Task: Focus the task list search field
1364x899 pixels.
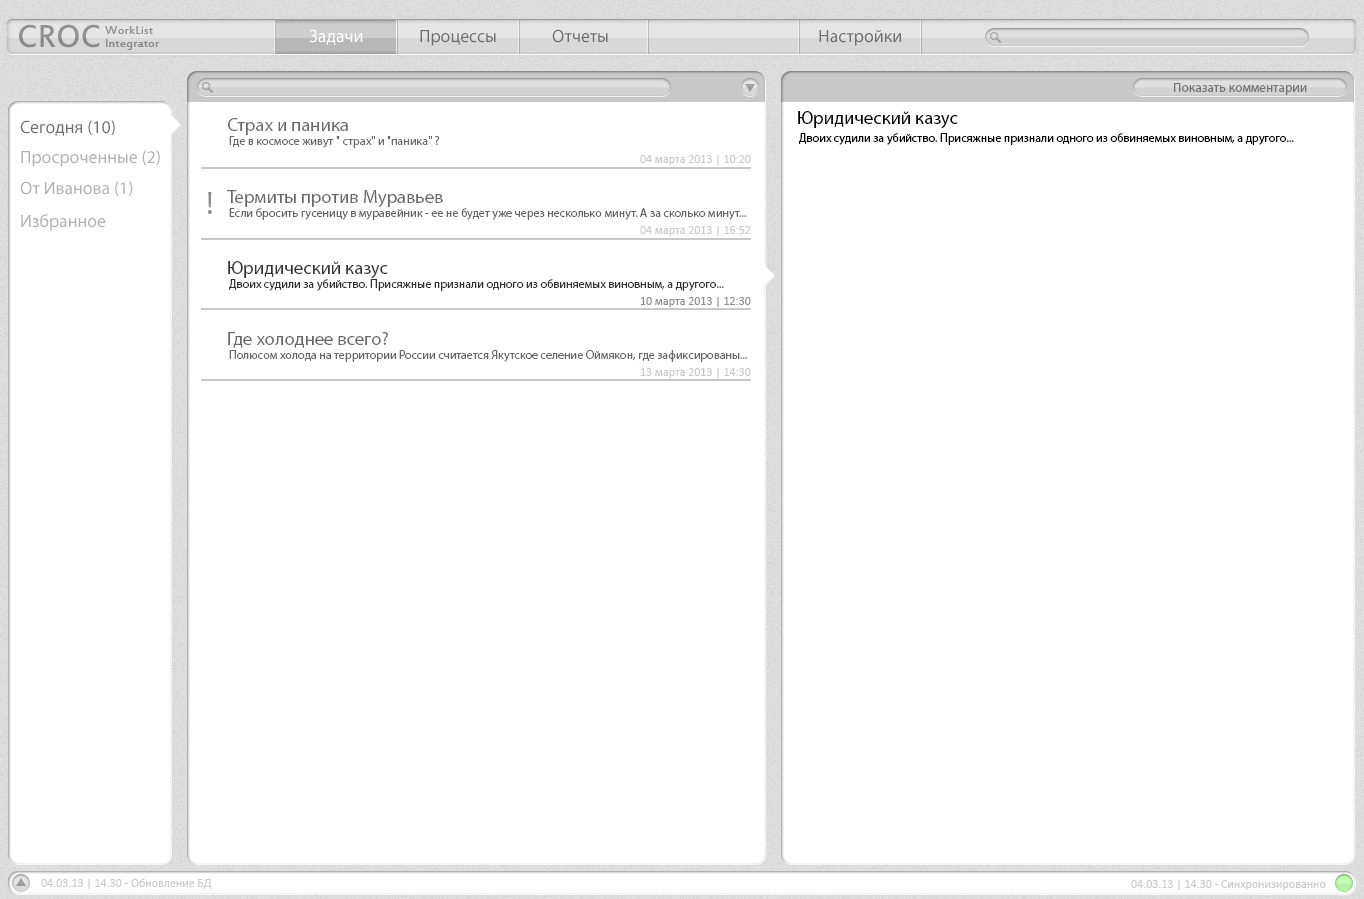Action: [x=434, y=87]
